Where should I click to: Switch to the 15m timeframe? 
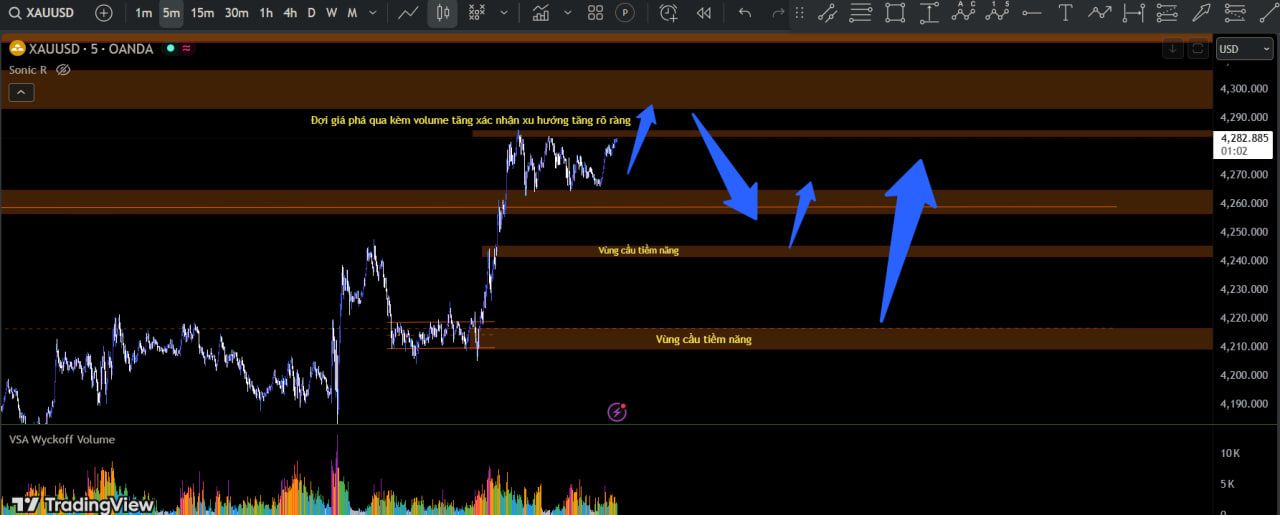pos(202,13)
